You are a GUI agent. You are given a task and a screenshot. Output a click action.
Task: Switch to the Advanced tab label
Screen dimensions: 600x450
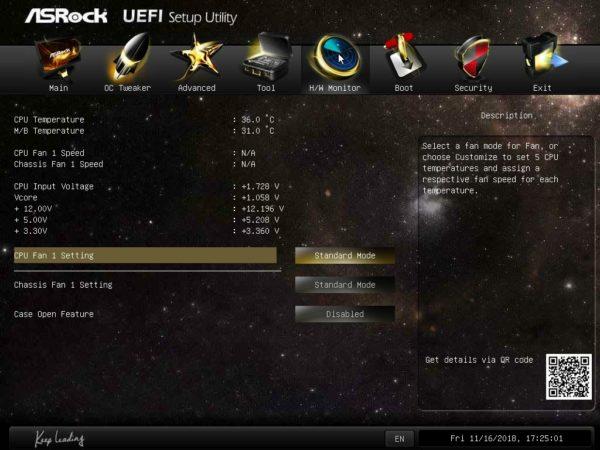[197, 88]
